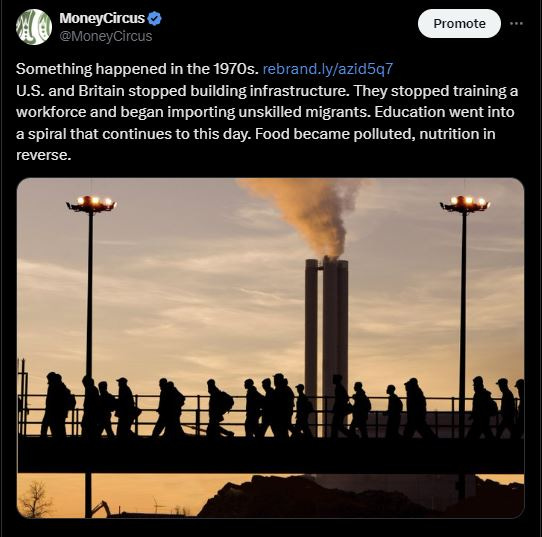Image resolution: width=542 pixels, height=537 pixels.
Task: Click the silhouetted walkers on the bridge
Action: point(270,406)
